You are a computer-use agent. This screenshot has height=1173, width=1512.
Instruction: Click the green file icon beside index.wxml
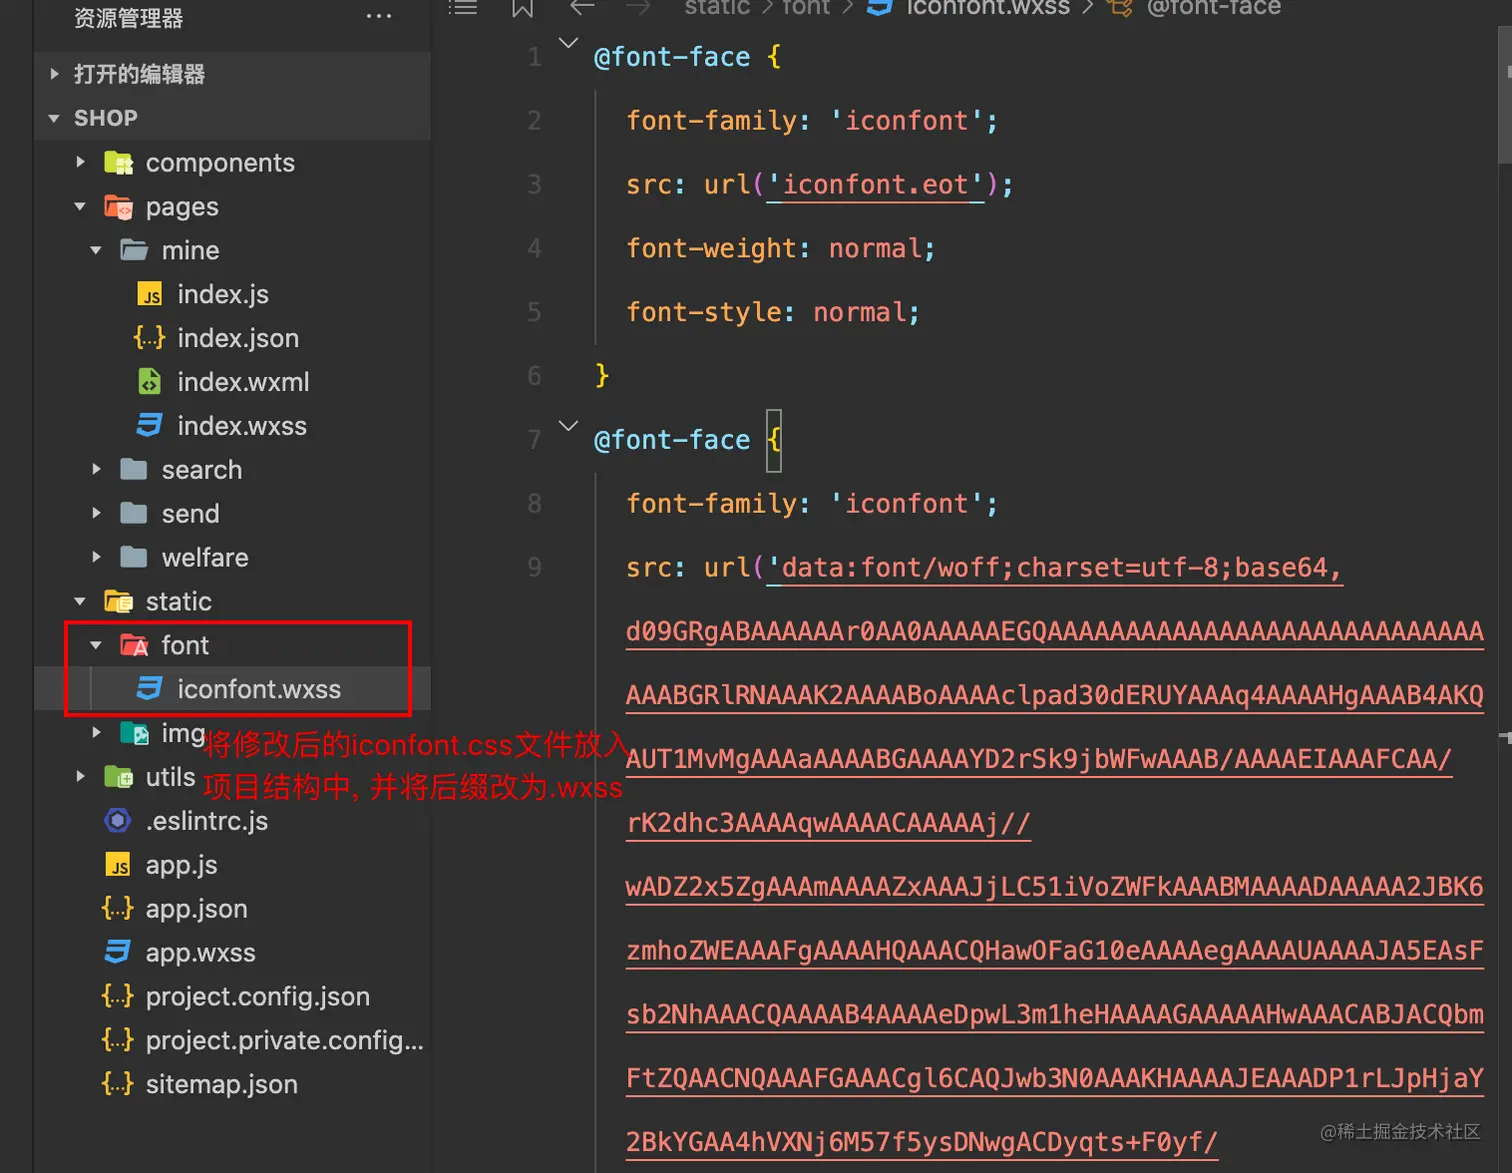tap(149, 382)
